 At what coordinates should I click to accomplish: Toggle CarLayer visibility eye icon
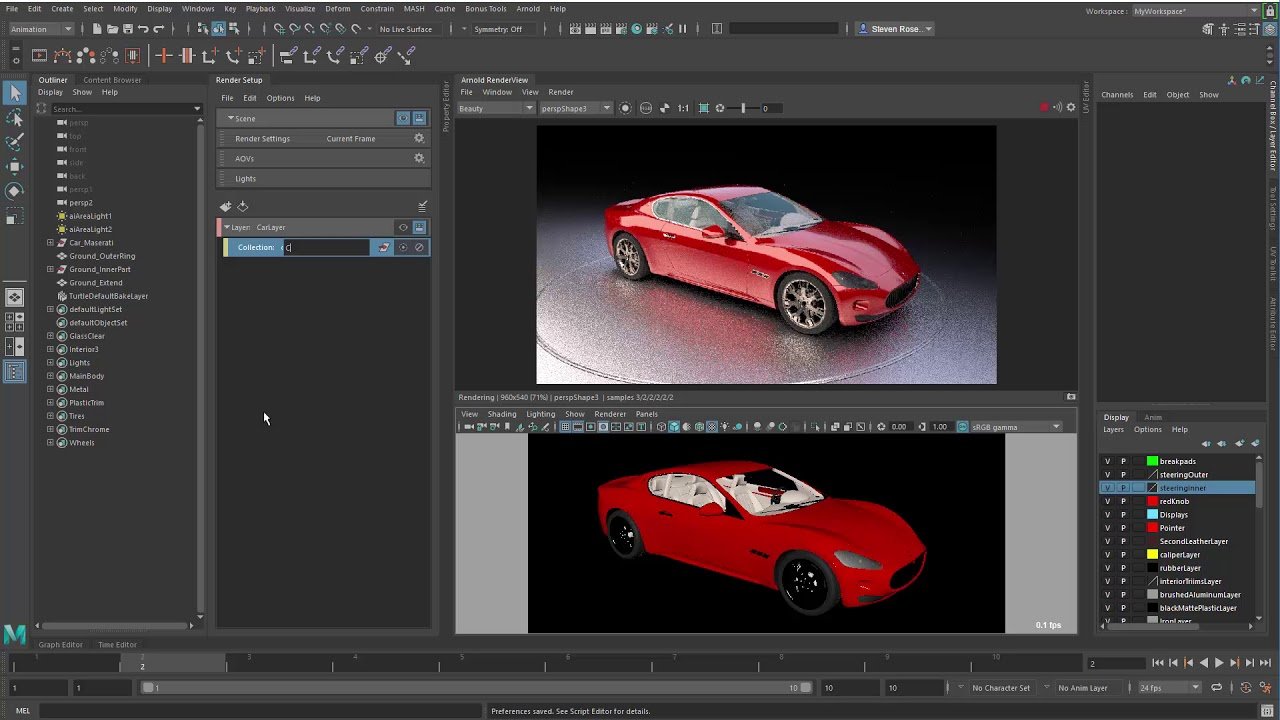(403, 227)
